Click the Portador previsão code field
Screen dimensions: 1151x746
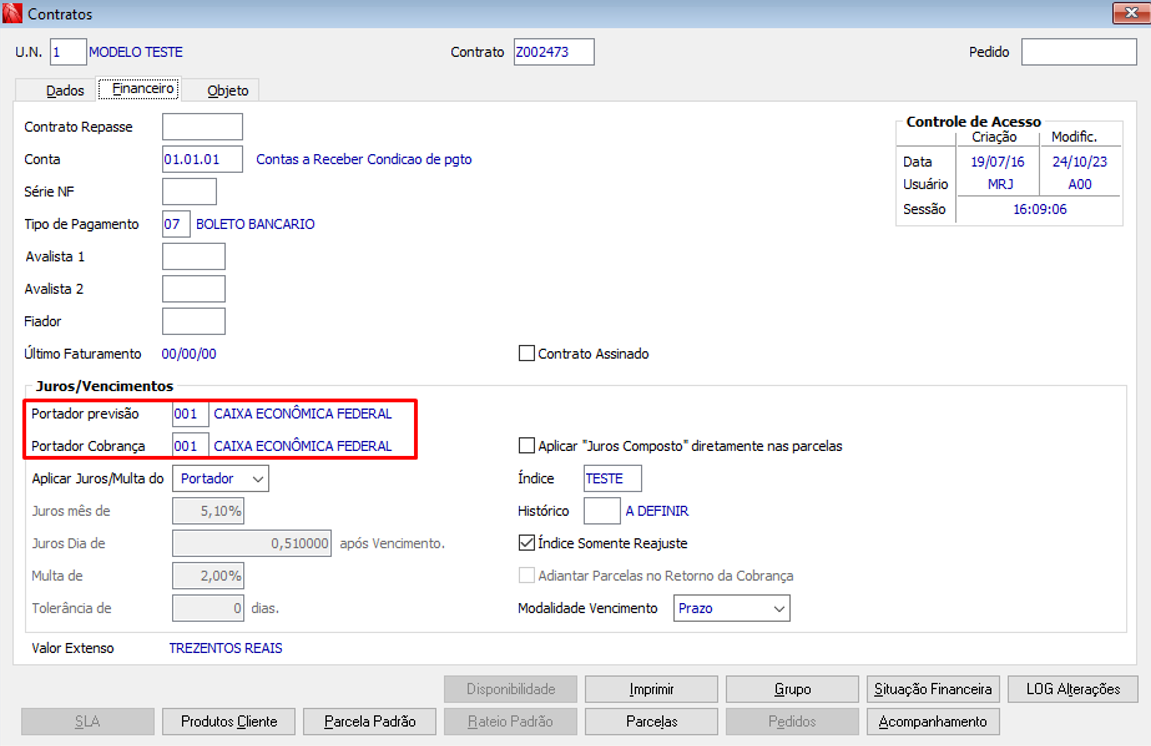point(190,413)
